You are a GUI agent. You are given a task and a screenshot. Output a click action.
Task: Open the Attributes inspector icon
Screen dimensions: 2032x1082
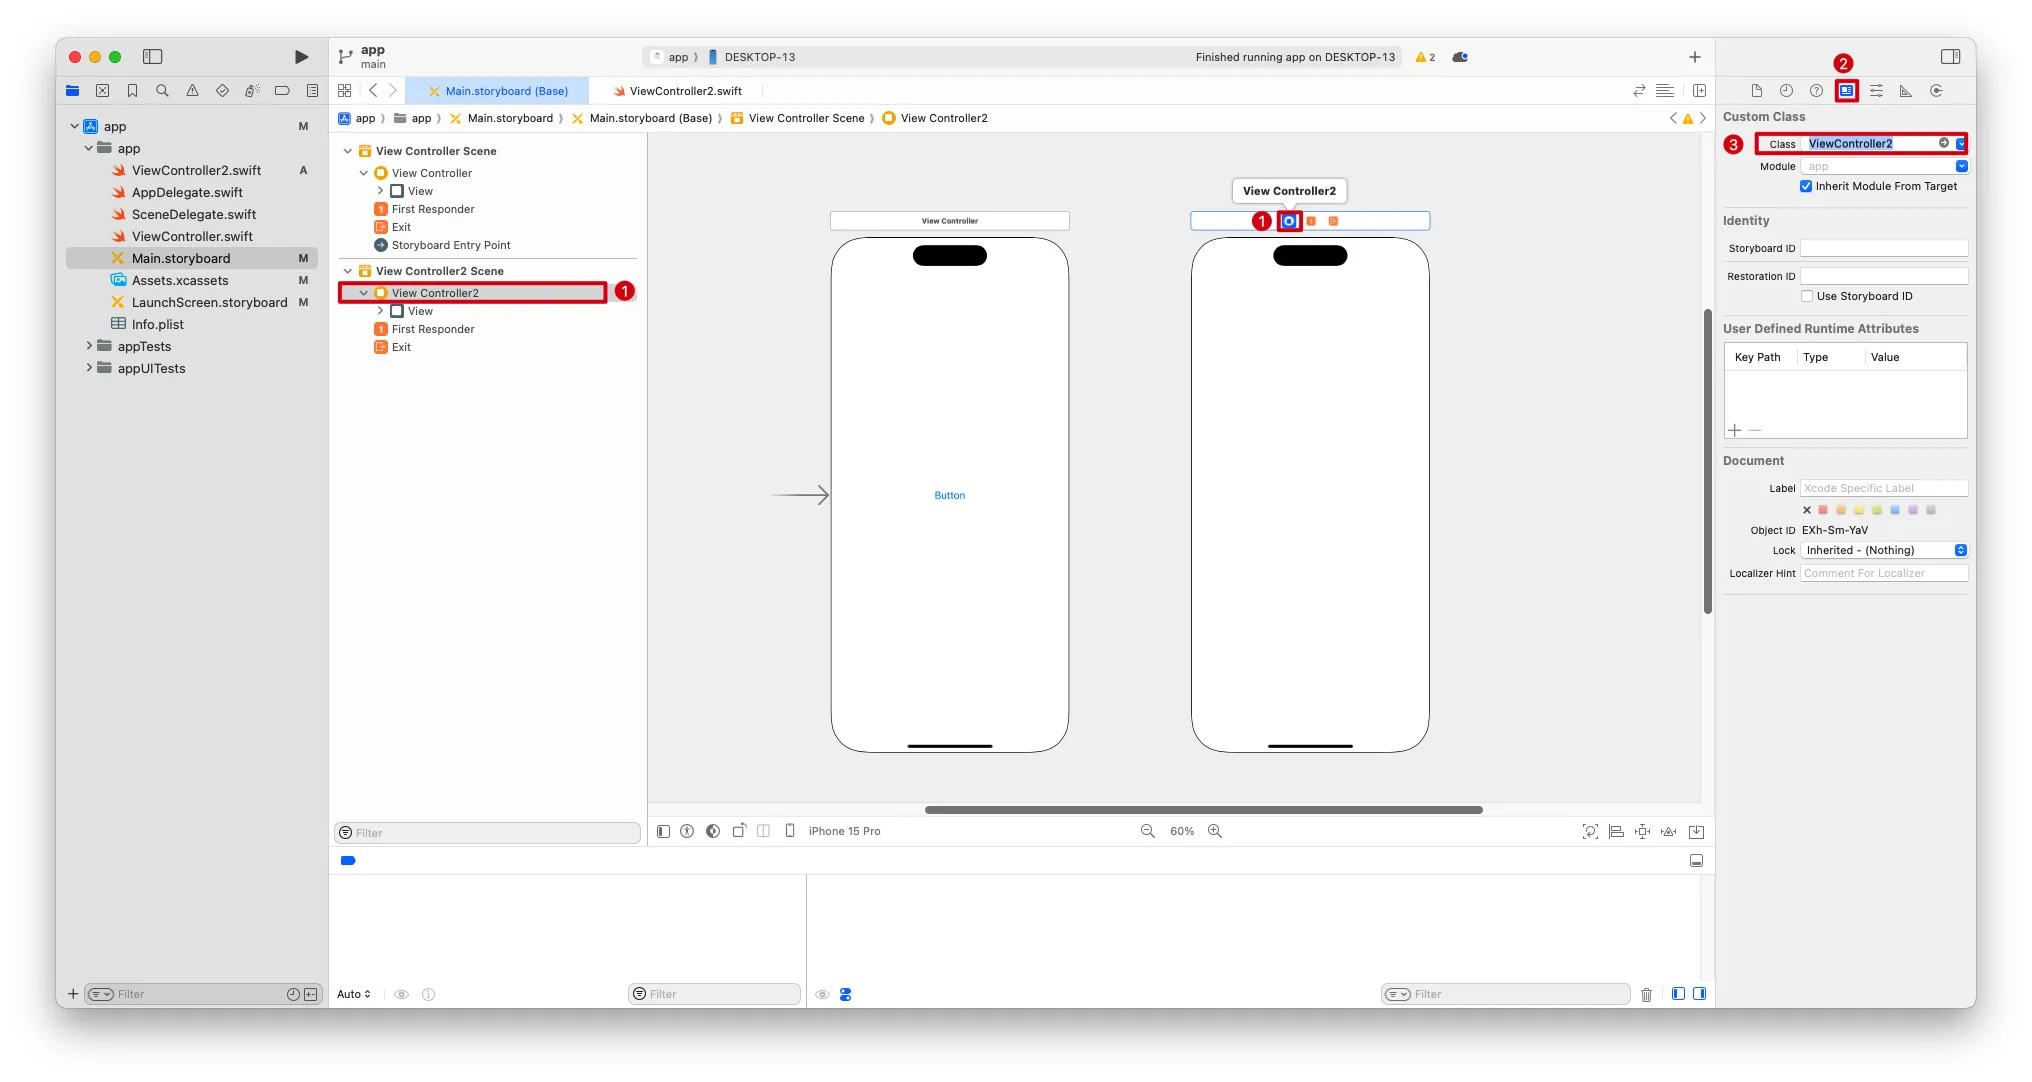(1876, 91)
